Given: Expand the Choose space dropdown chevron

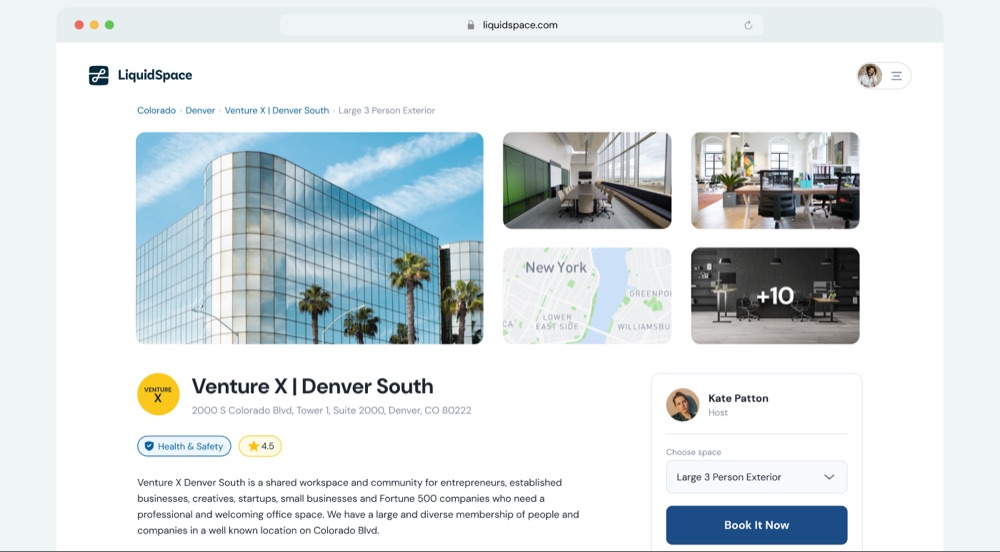Looking at the screenshot, I should pyautogui.click(x=829, y=477).
